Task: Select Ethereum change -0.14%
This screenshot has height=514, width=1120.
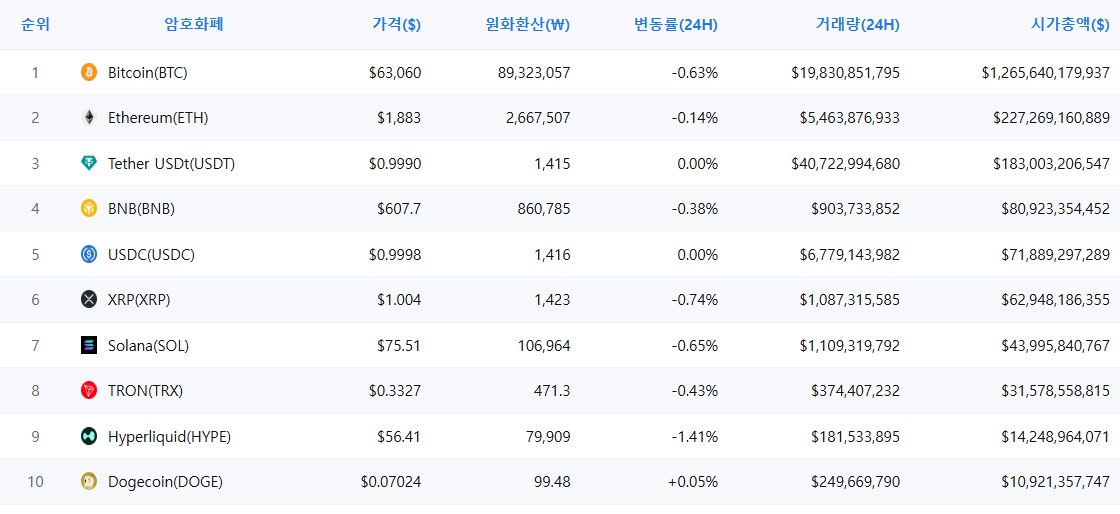Action: coord(694,119)
